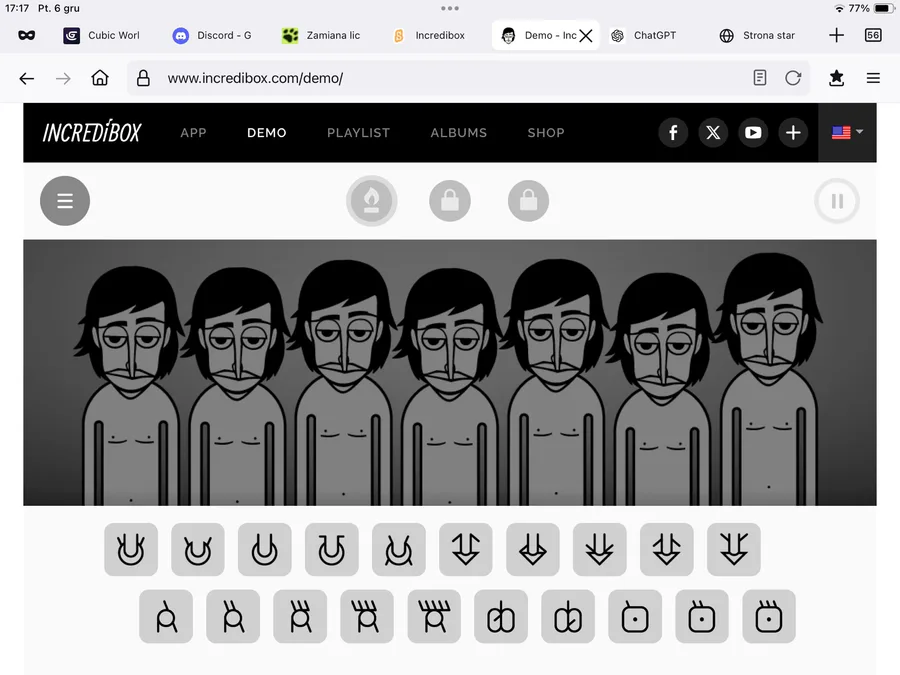View site security lock info

pos(143,78)
